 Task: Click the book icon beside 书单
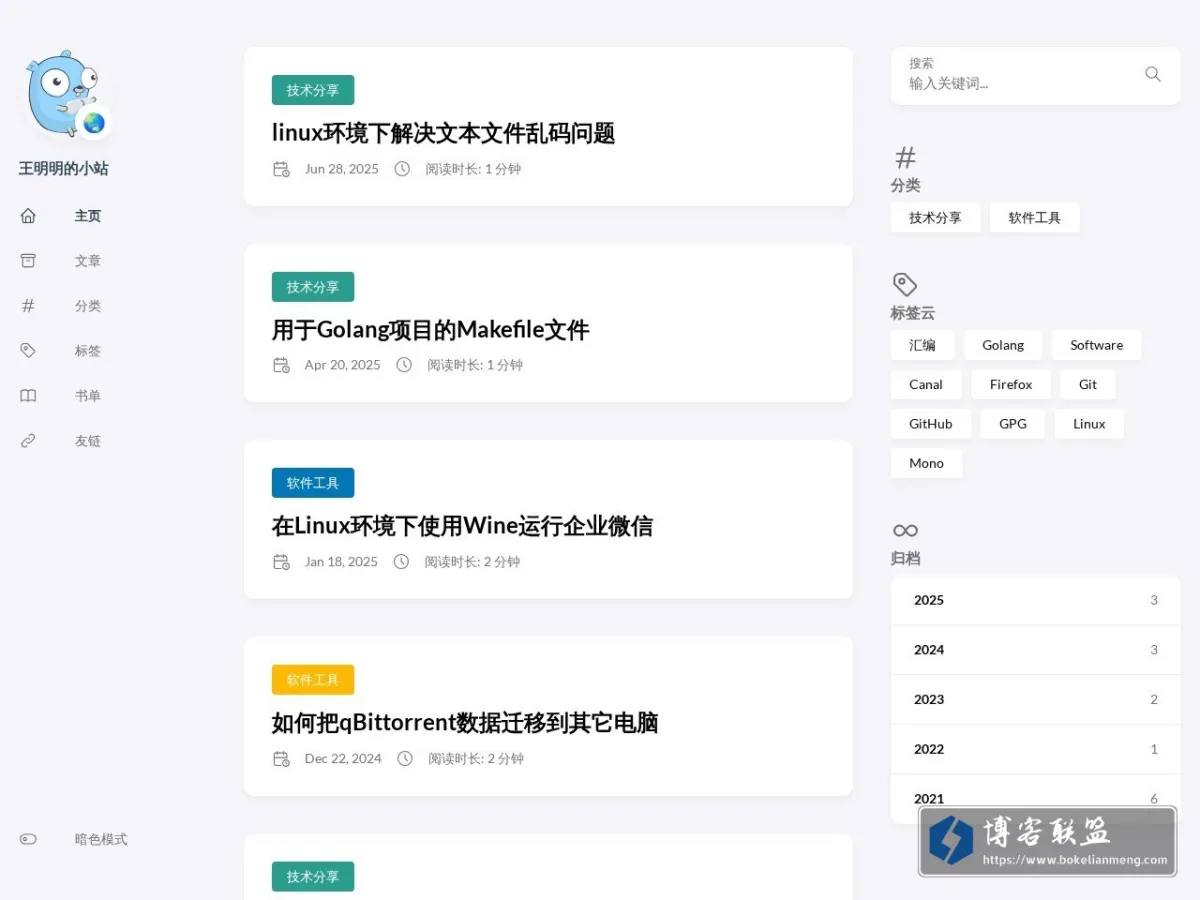point(28,396)
